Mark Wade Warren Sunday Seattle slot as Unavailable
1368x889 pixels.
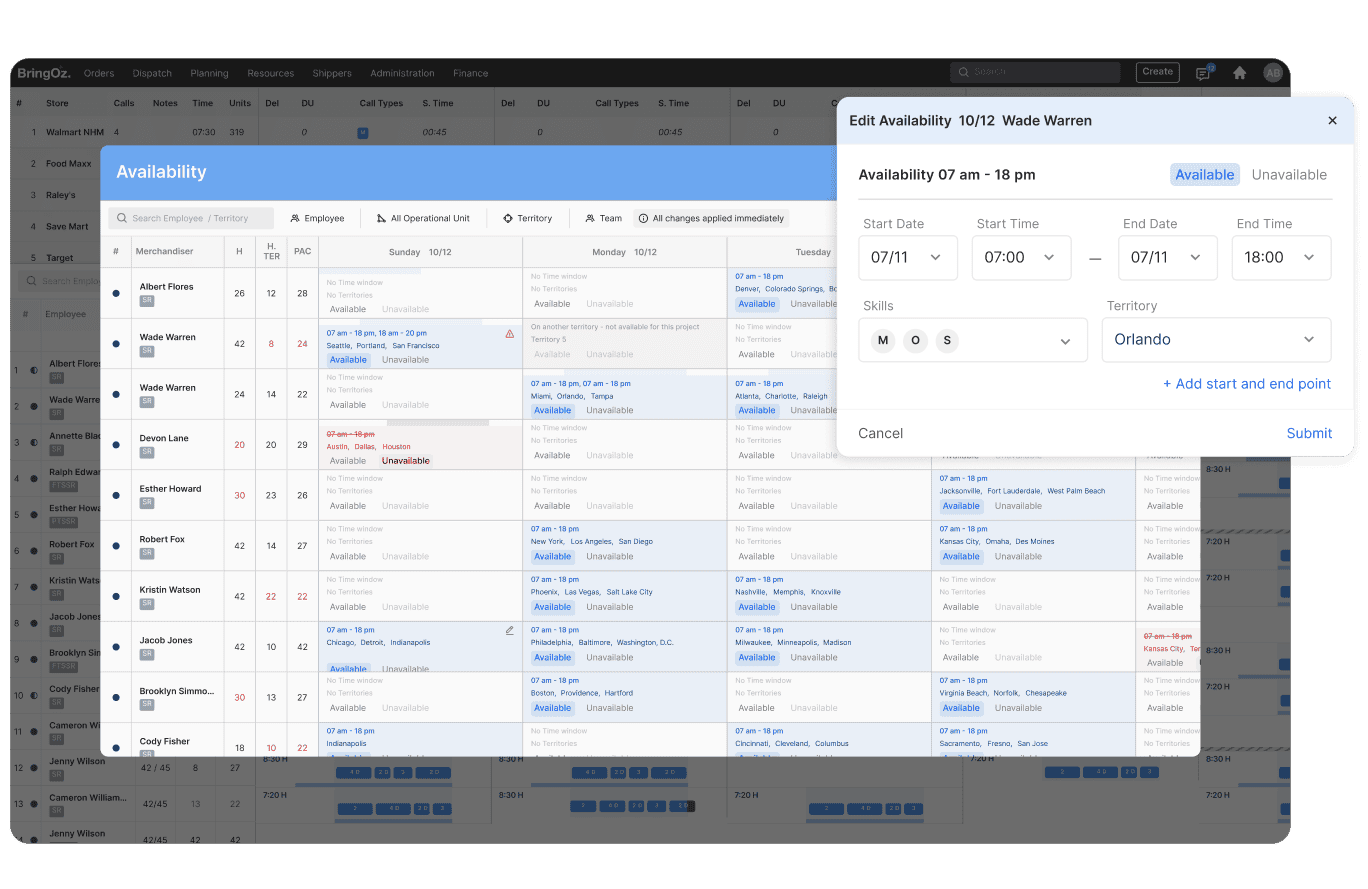click(x=405, y=360)
